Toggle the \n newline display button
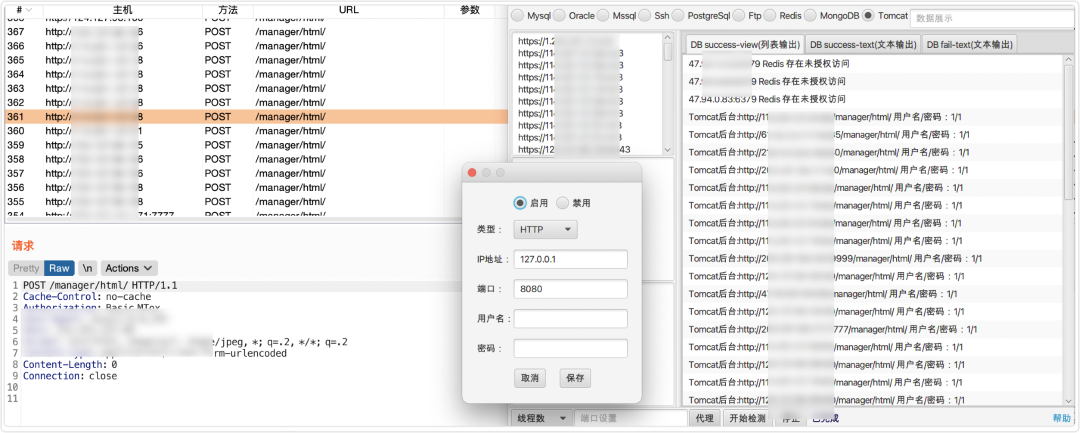1080x433 pixels. click(x=87, y=268)
